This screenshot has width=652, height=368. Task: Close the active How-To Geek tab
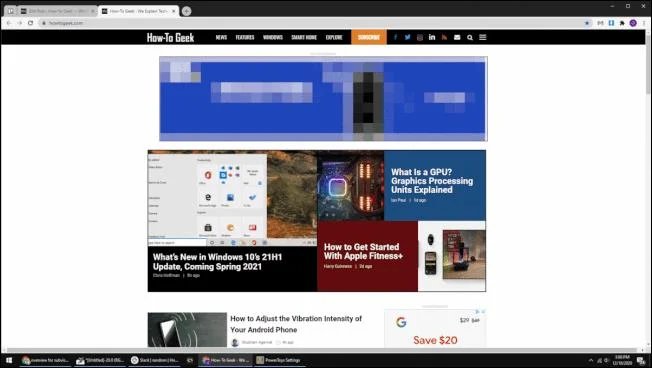pyautogui.click(x=174, y=11)
